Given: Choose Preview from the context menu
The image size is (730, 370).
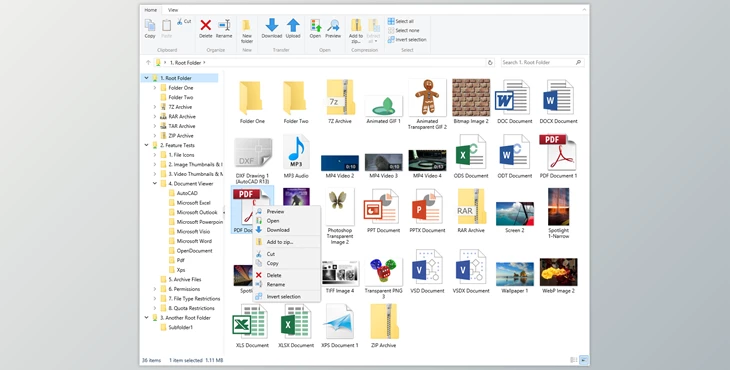Looking at the screenshot, I should click(x=287, y=211).
